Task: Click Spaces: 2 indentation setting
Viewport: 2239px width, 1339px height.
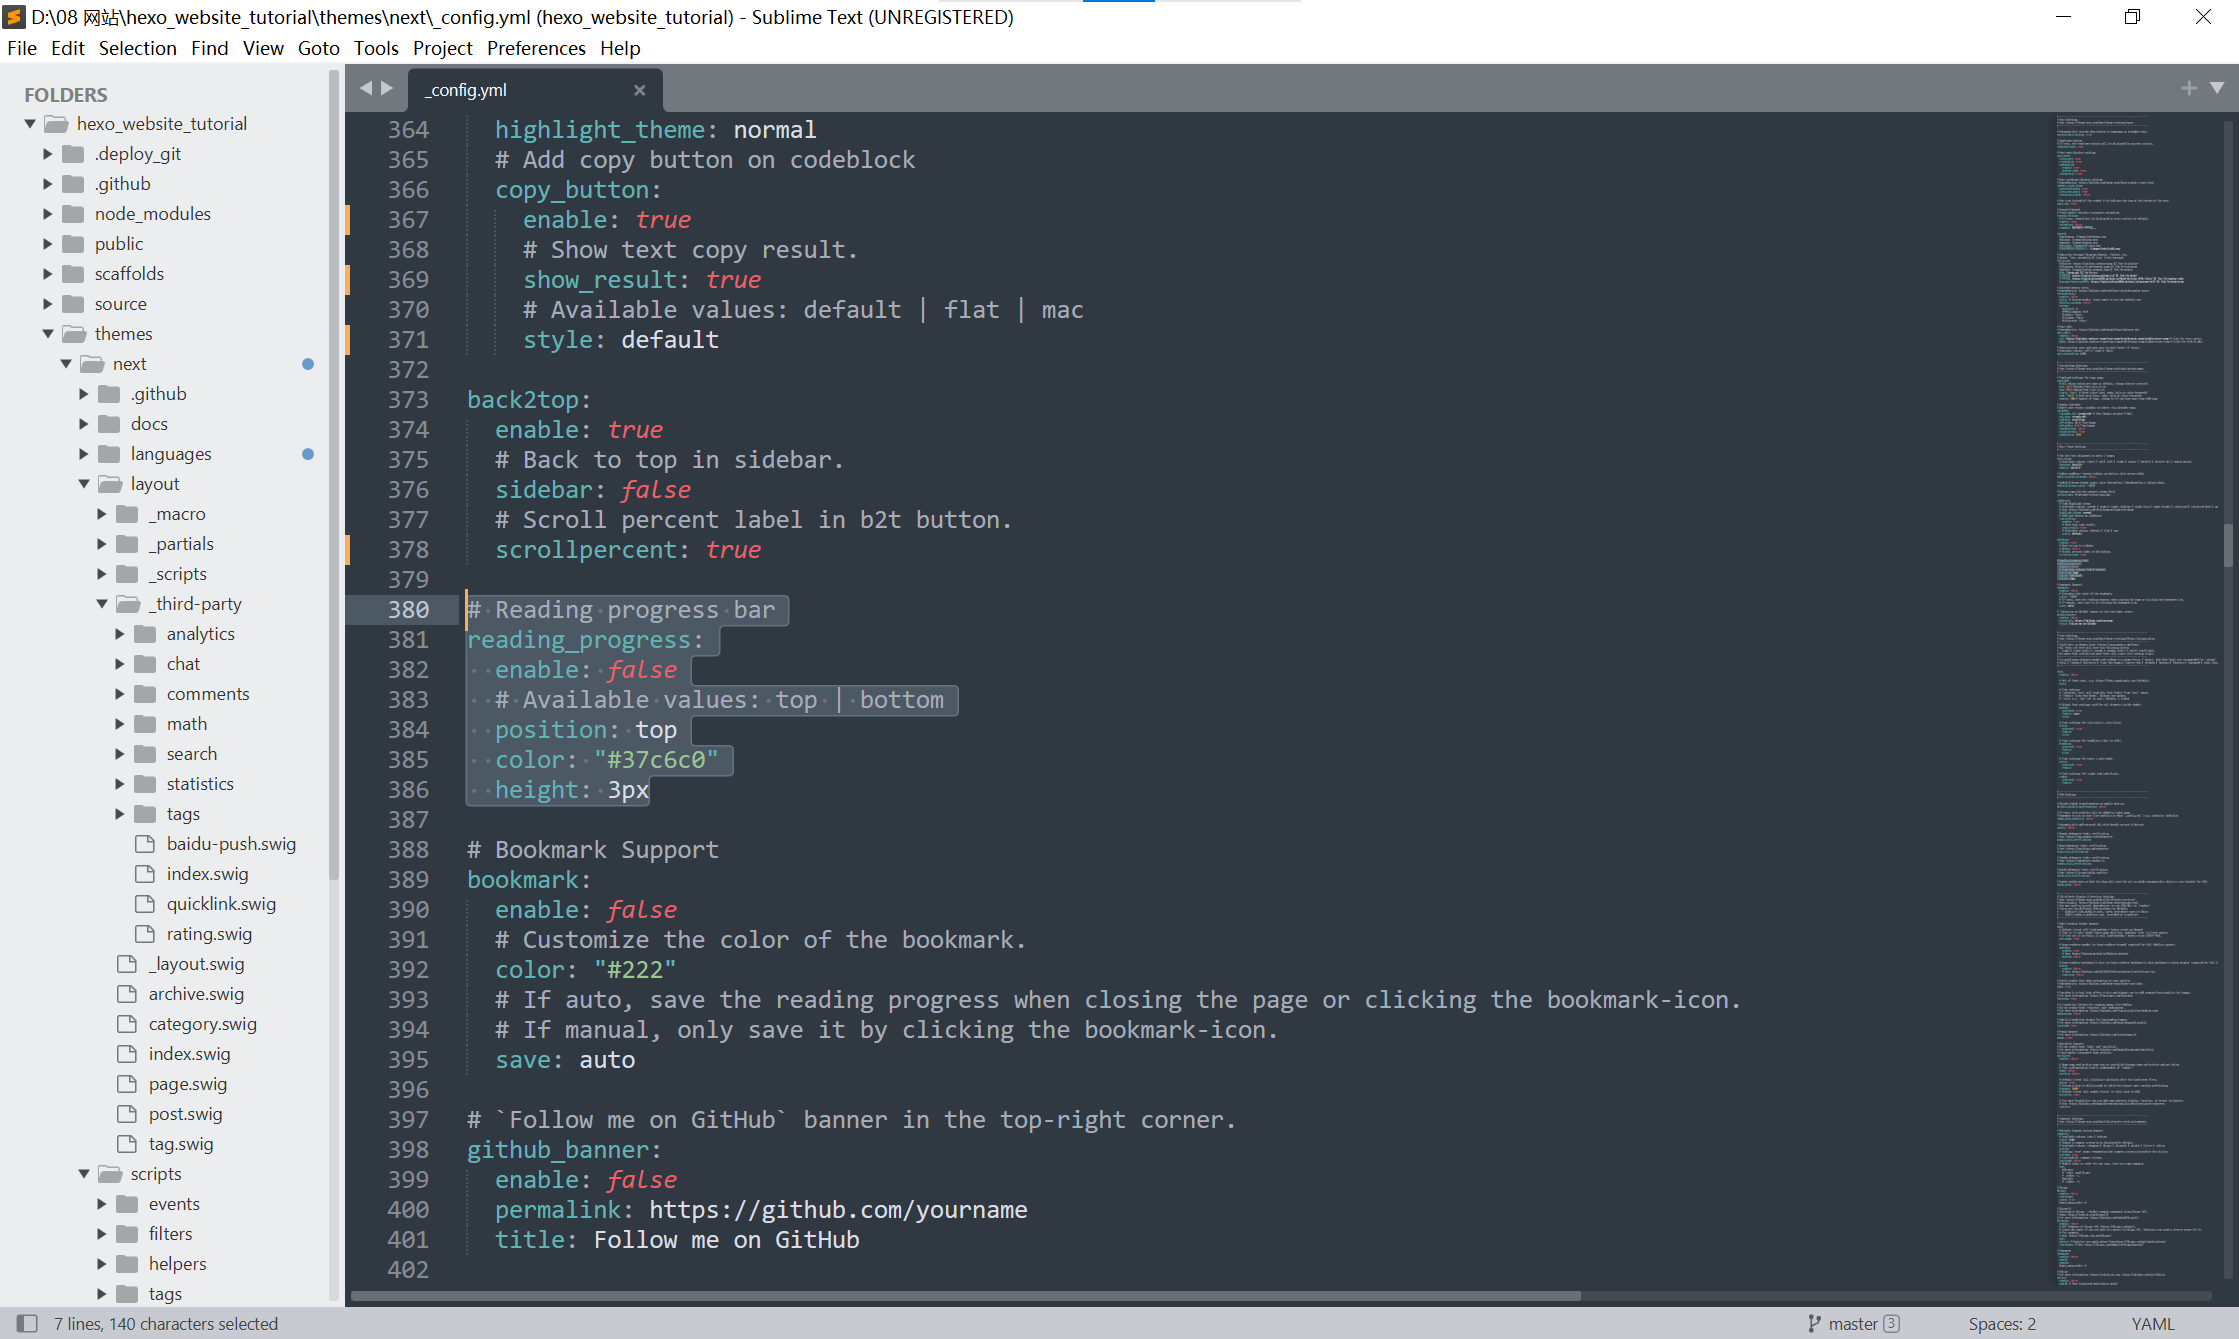Action: click(x=2001, y=1323)
